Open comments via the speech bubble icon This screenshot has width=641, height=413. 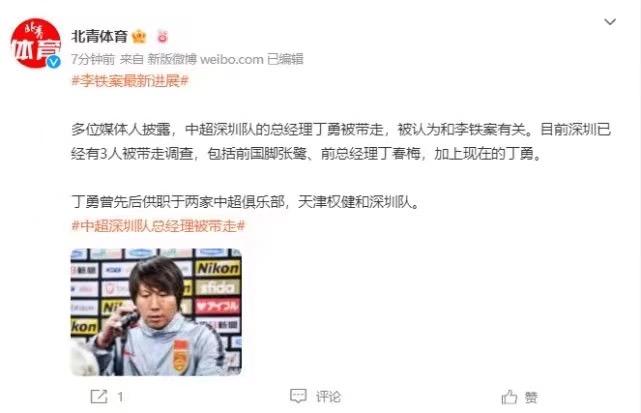(x=298, y=396)
